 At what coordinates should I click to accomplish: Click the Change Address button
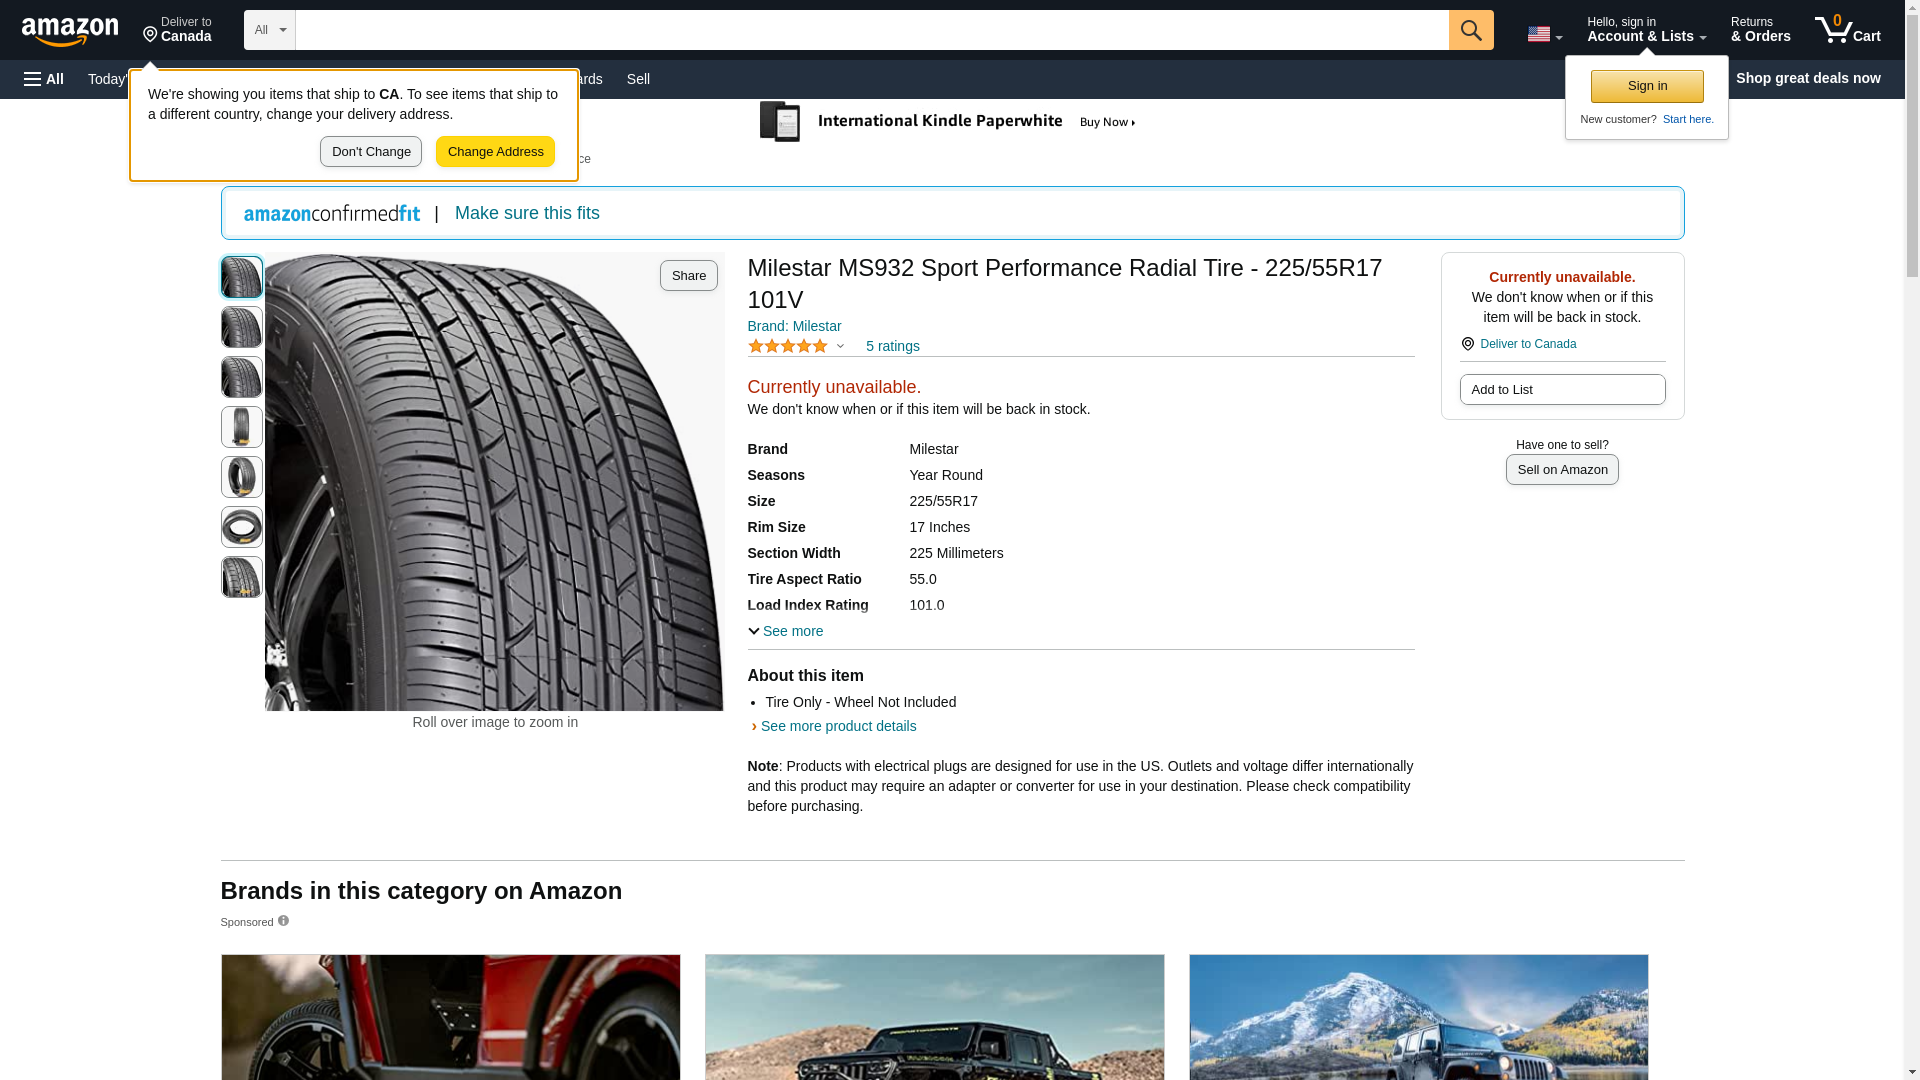[495, 152]
